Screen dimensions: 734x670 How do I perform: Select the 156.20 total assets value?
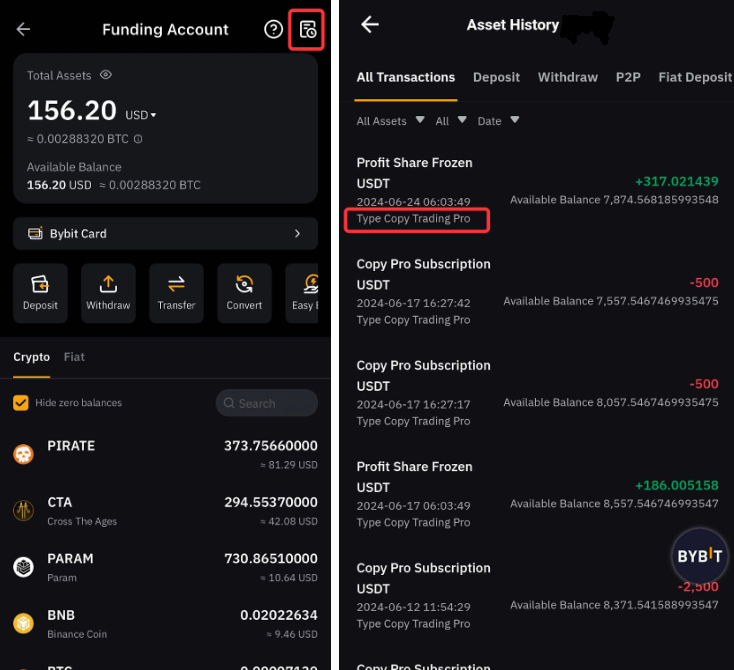pos(72,110)
